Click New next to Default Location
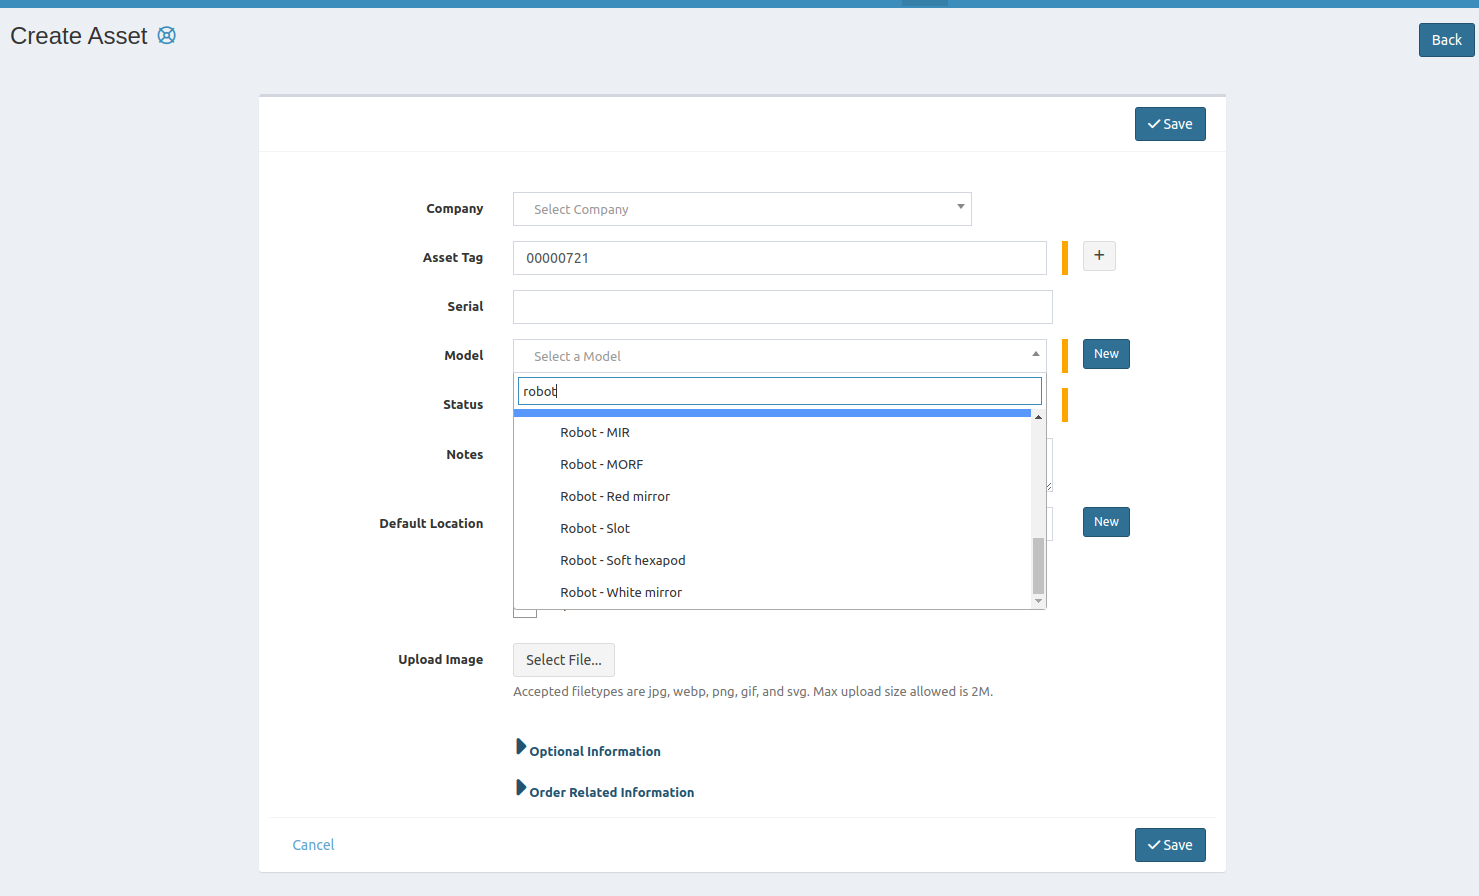This screenshot has width=1479, height=896. [1105, 521]
